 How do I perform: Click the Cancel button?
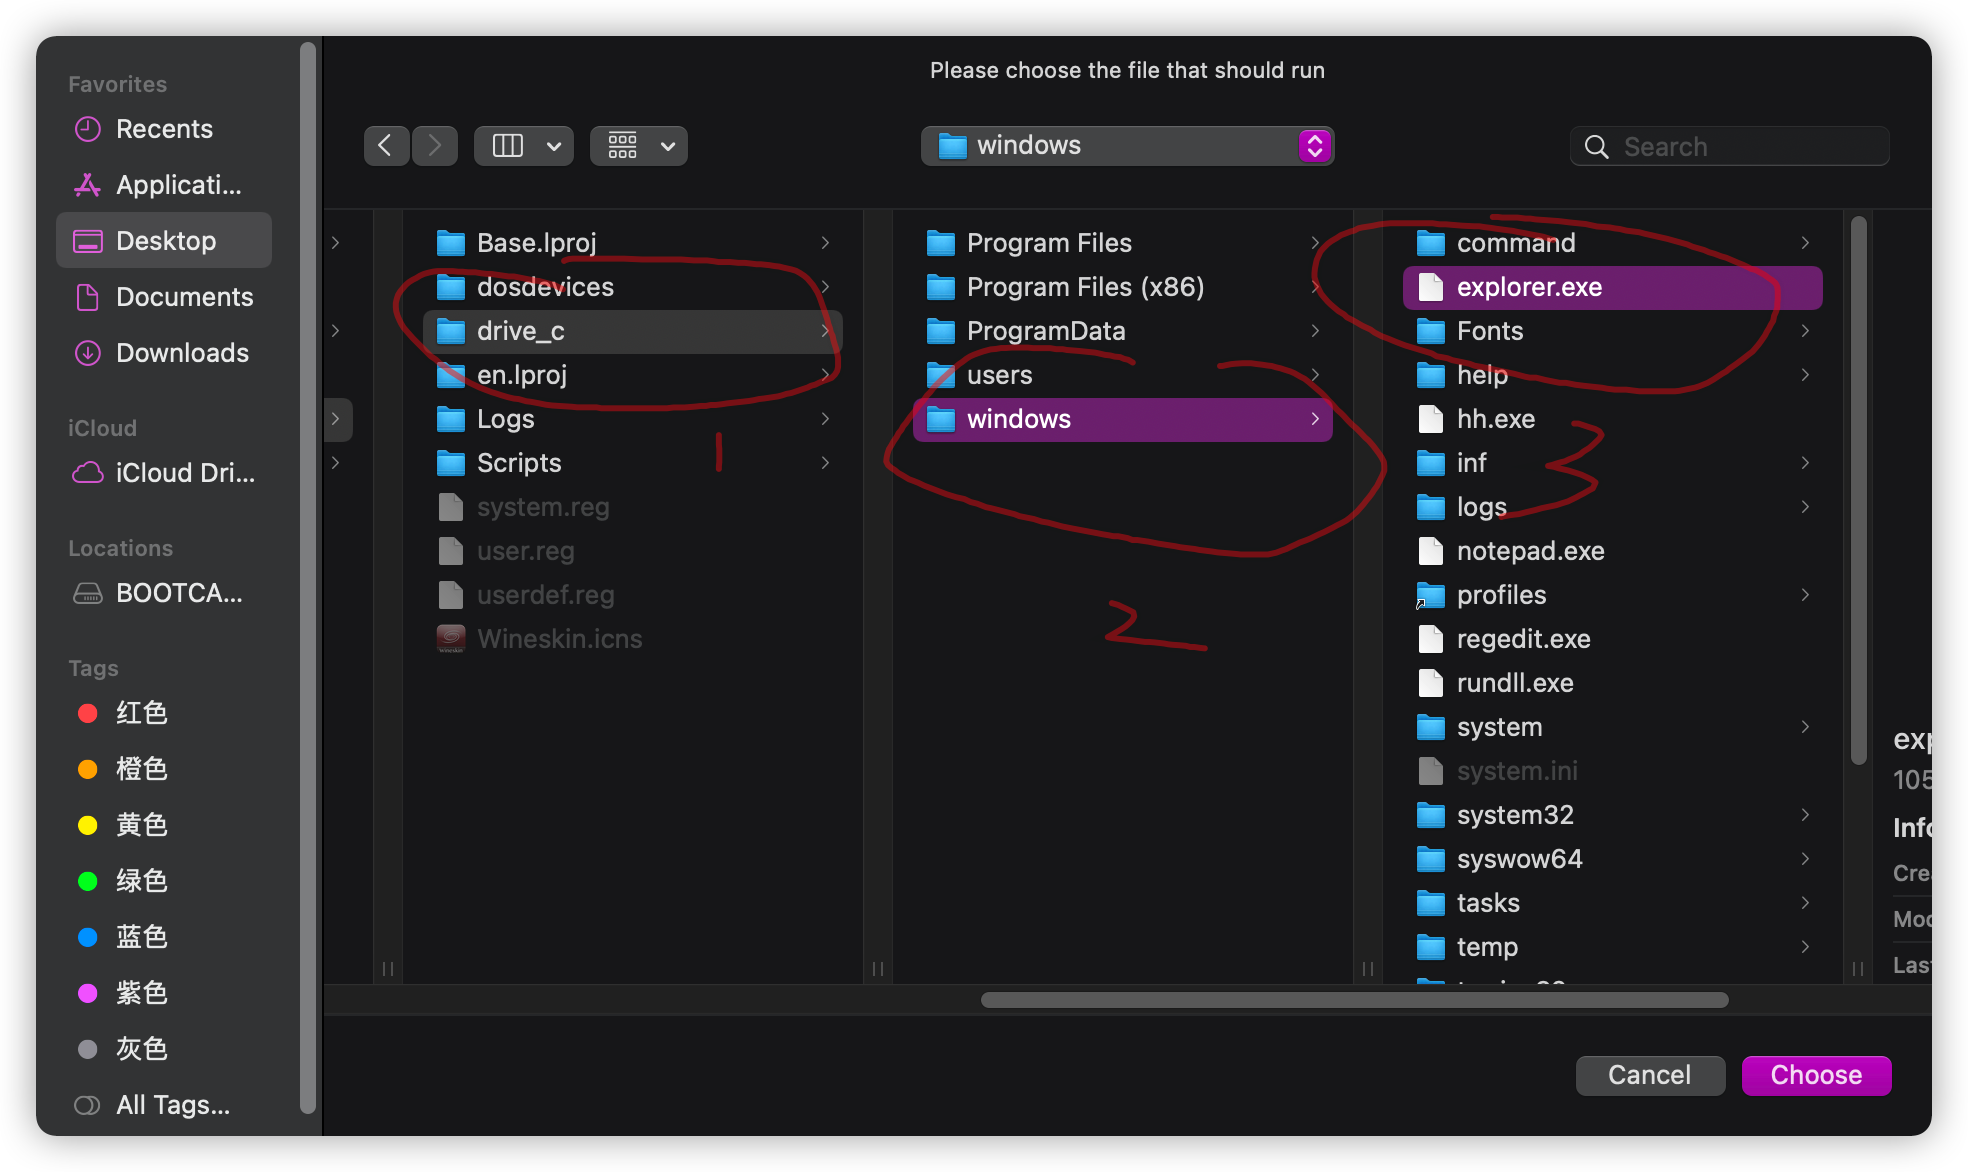[1650, 1075]
